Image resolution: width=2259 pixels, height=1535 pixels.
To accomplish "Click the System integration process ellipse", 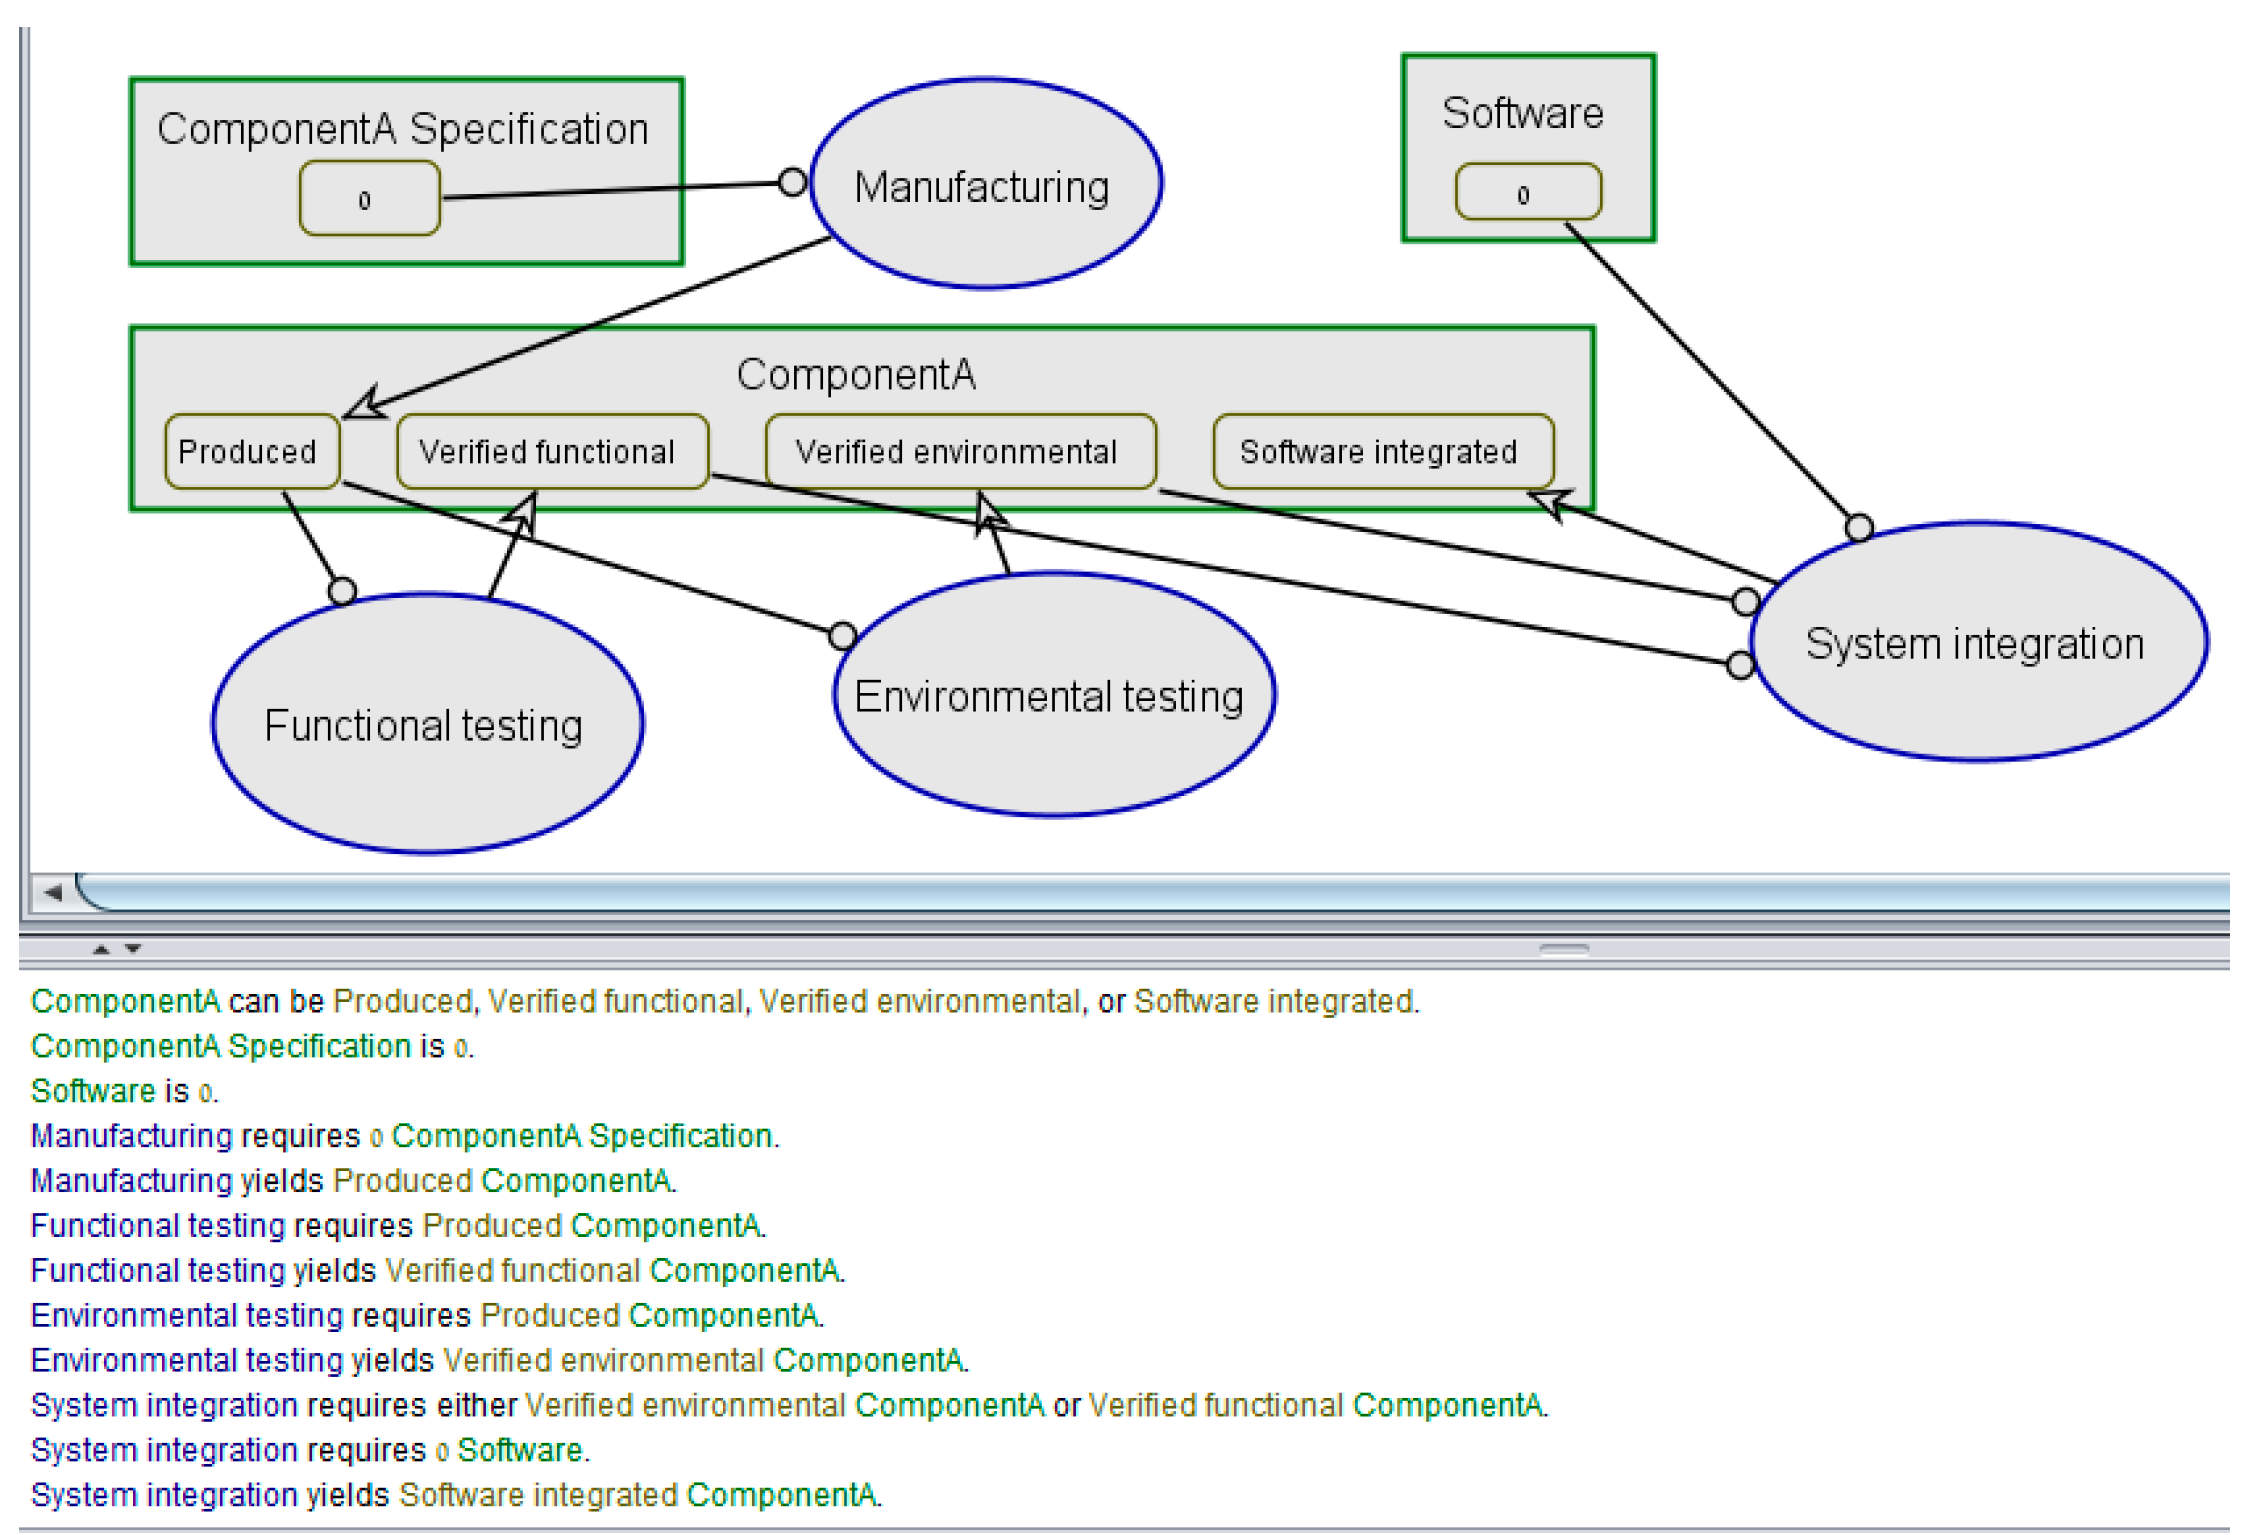I will coord(1977,643).
